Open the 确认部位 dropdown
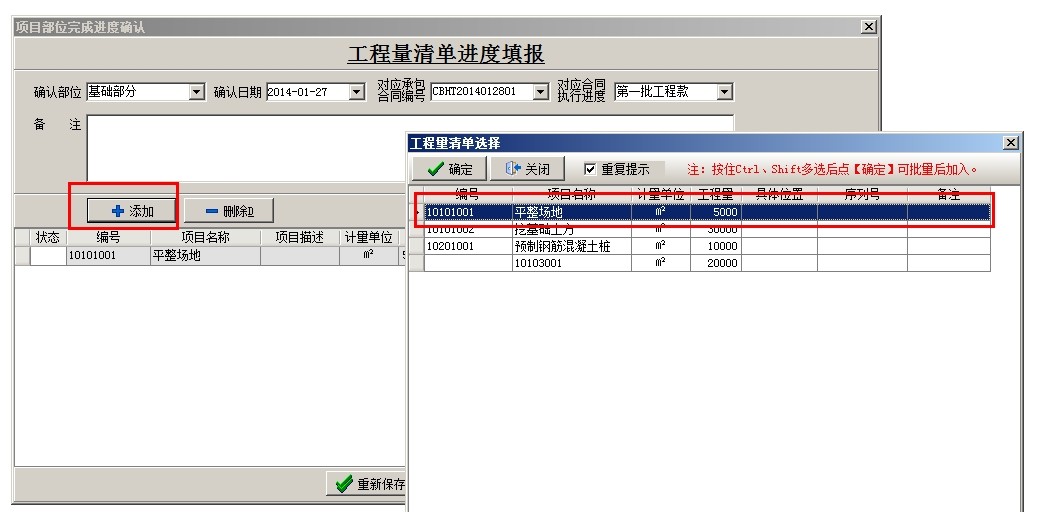The width and height of the screenshot is (1052, 512). (x=196, y=92)
